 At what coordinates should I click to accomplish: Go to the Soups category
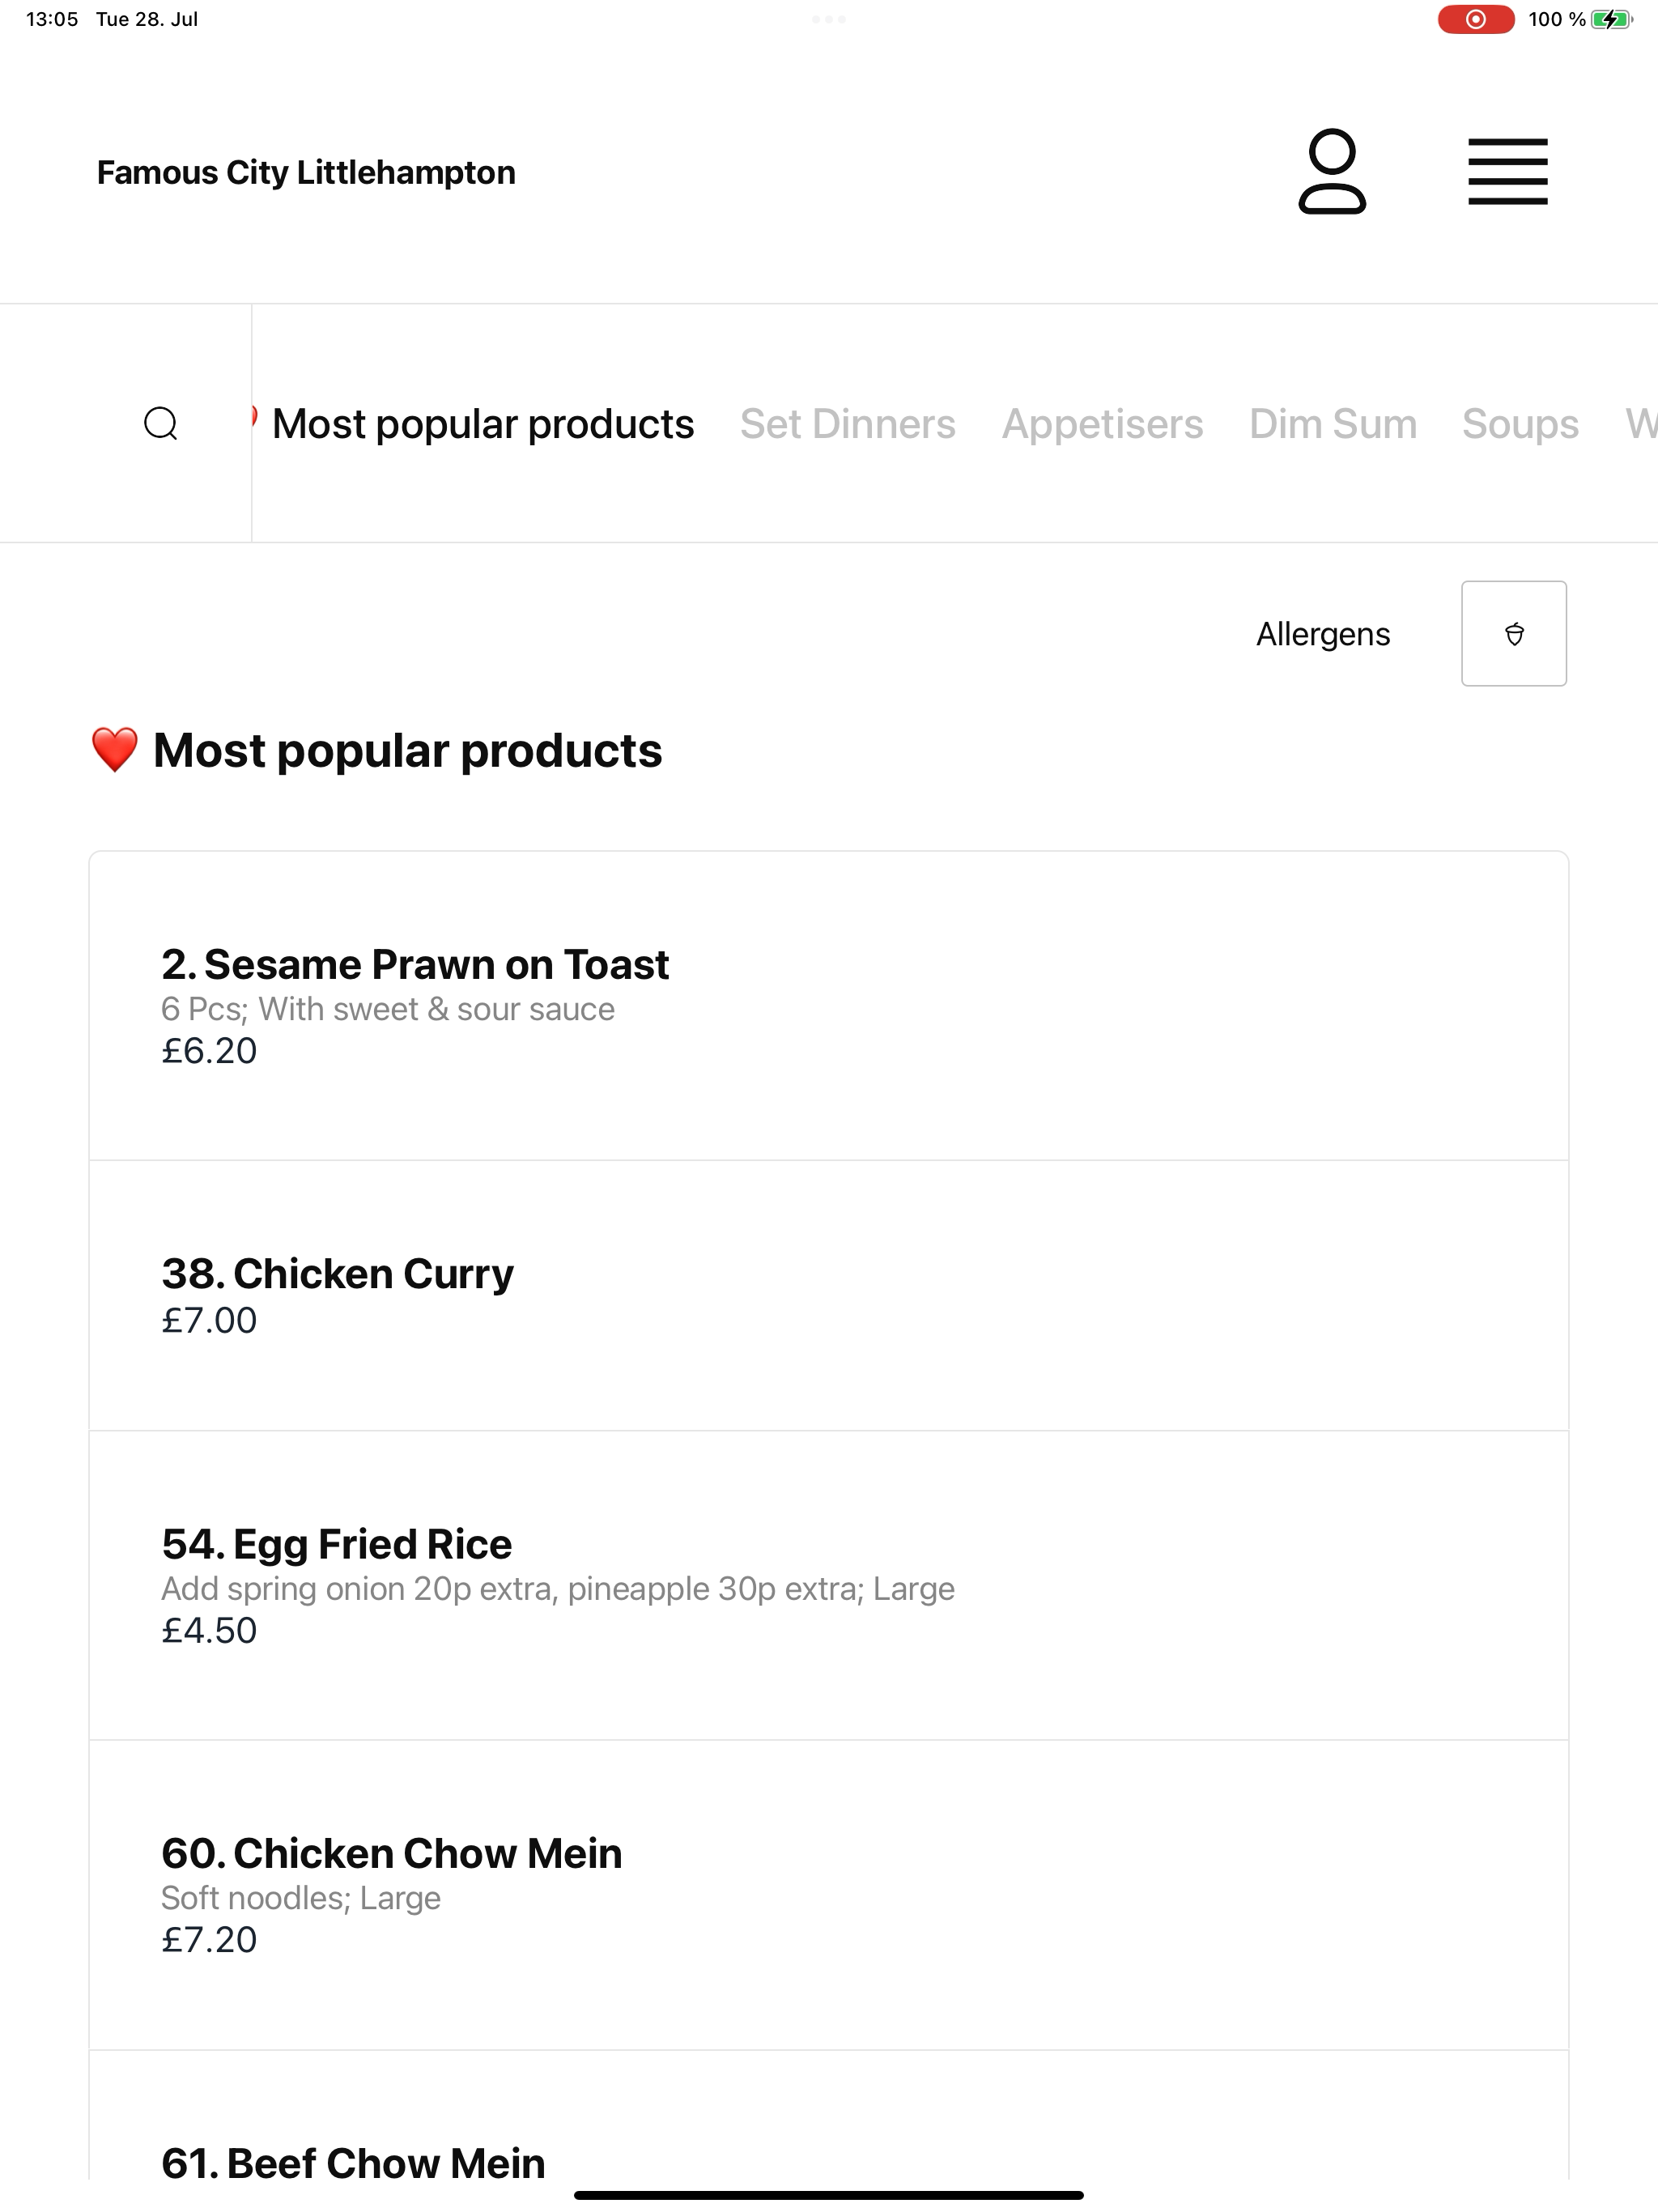tap(1520, 424)
